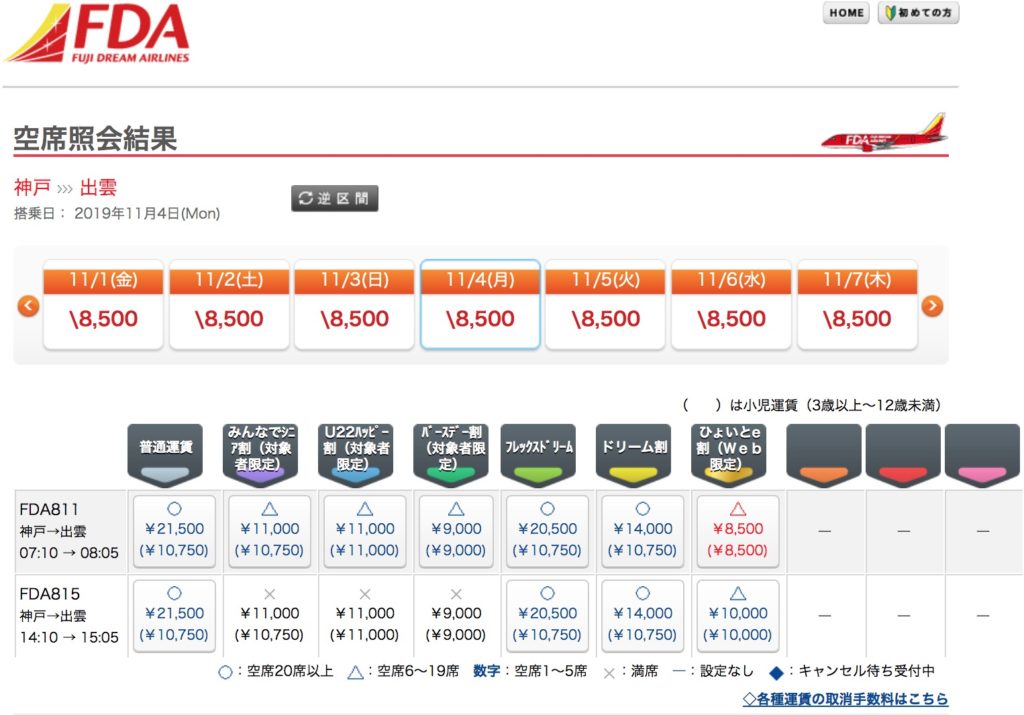Viewport: 1024px width, 715px height.
Task: Go to the HOME page button
Action: [846, 13]
